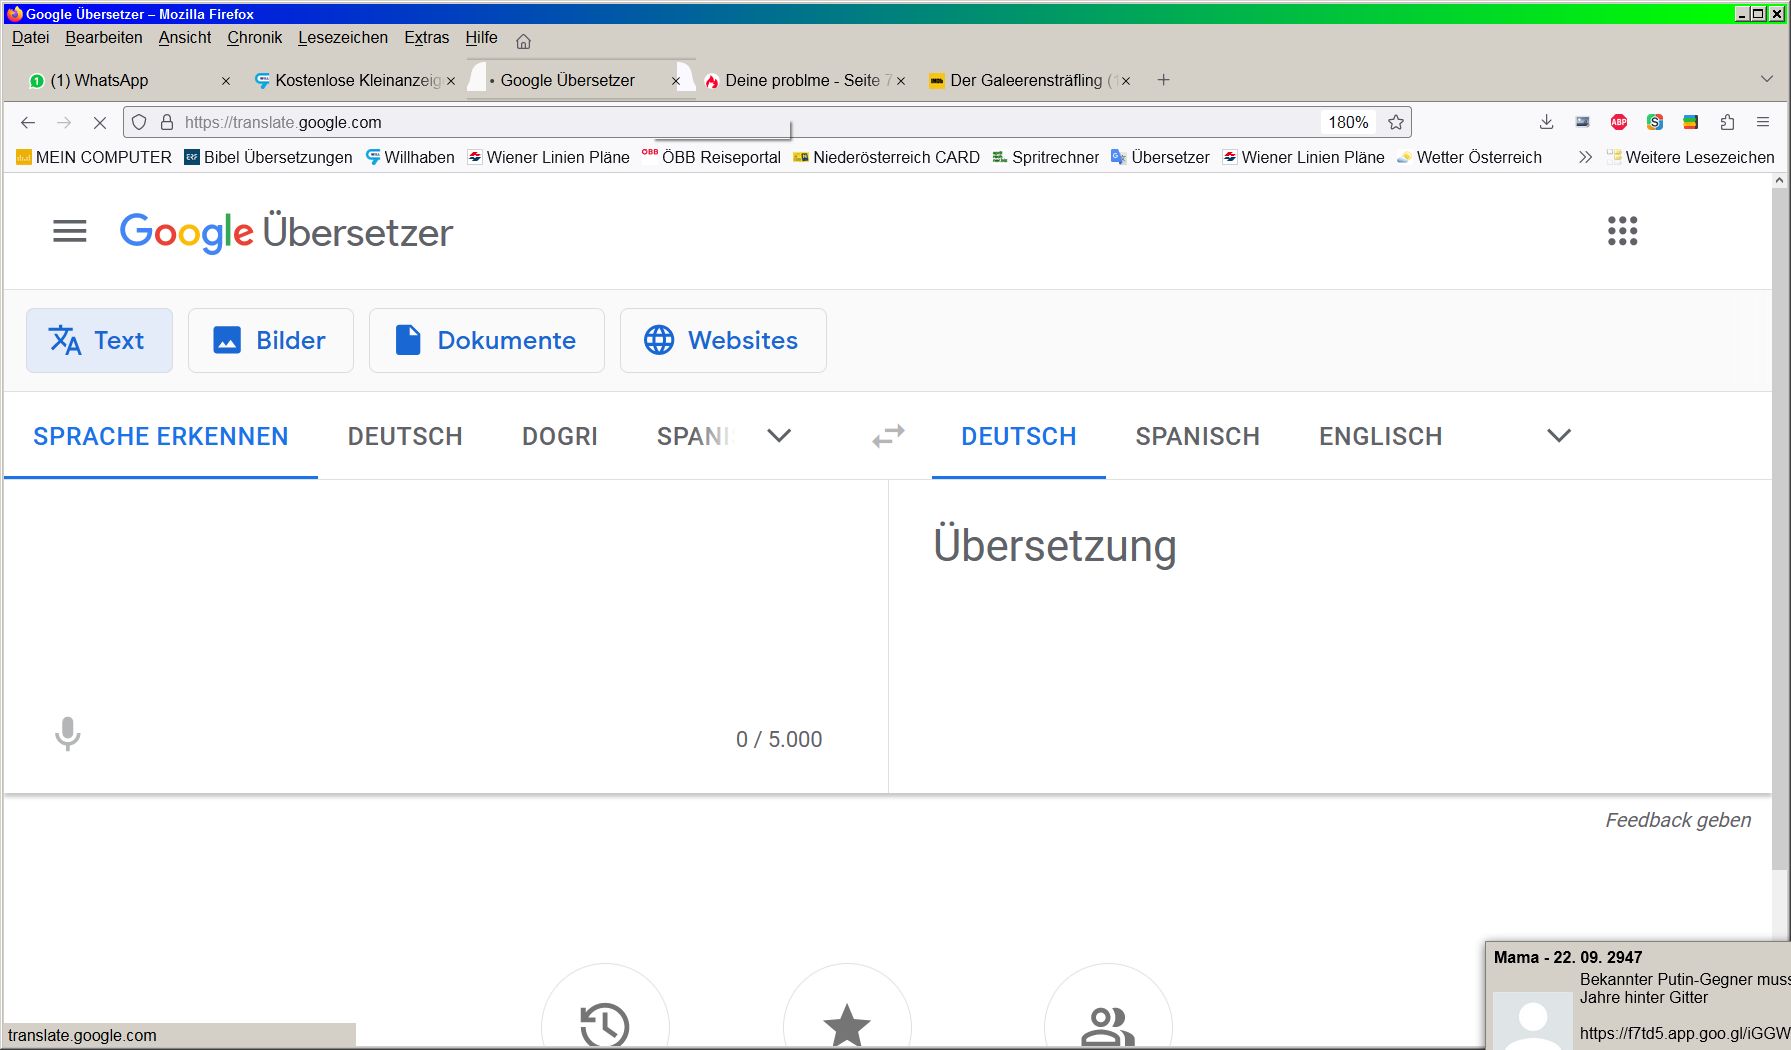This screenshot has width=1791, height=1050.
Task: Open the Google apps grid launcher
Action: coord(1622,231)
